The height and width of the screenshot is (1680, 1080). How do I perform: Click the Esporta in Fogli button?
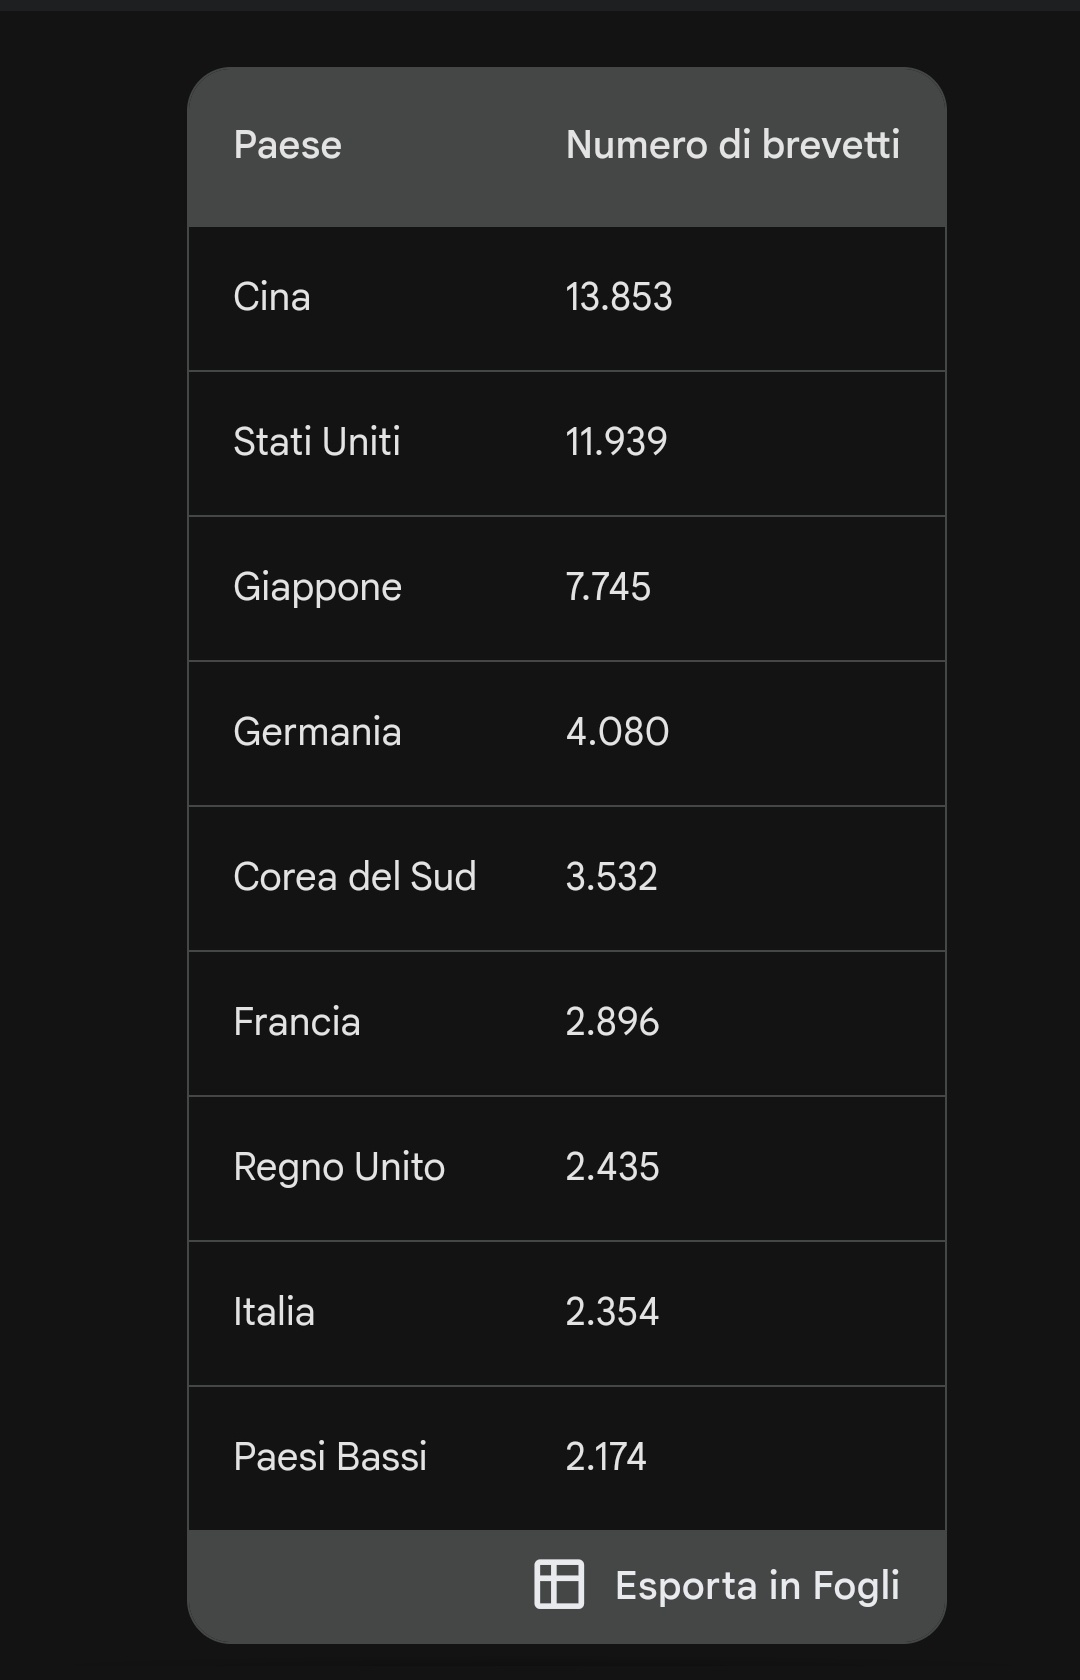tap(717, 1585)
